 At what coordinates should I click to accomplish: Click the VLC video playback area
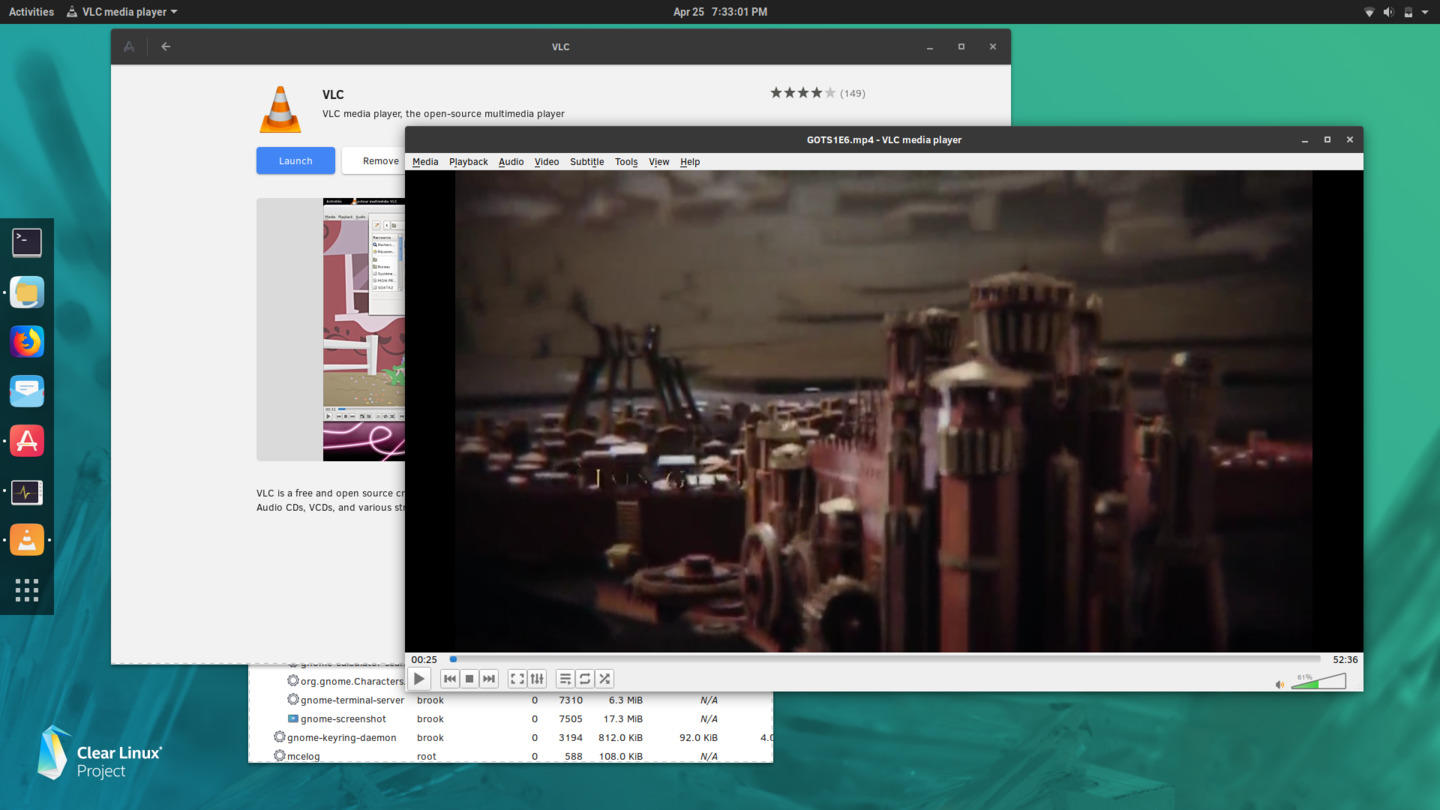pos(884,411)
